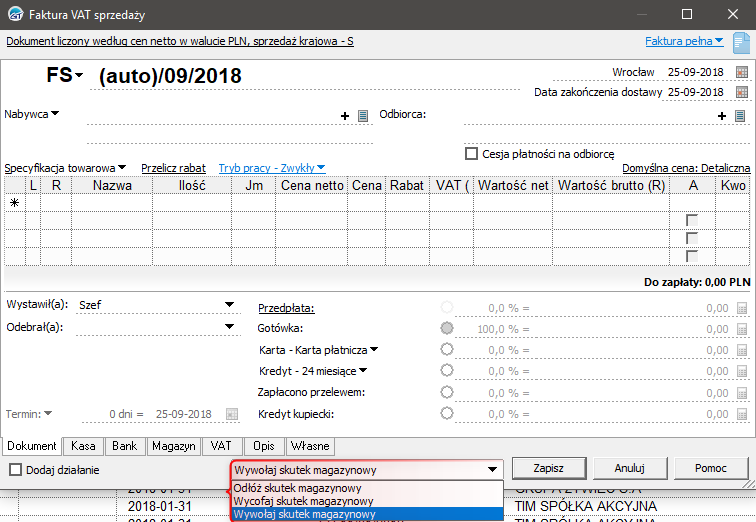Open the Termin date calendar icon

232,414
